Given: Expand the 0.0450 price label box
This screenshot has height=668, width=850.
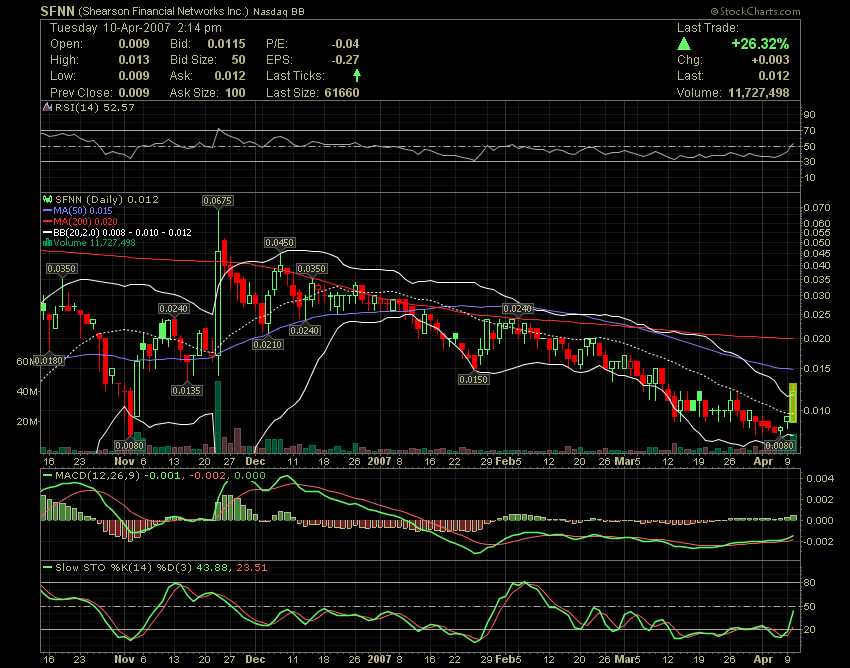Looking at the screenshot, I should 278,241.
